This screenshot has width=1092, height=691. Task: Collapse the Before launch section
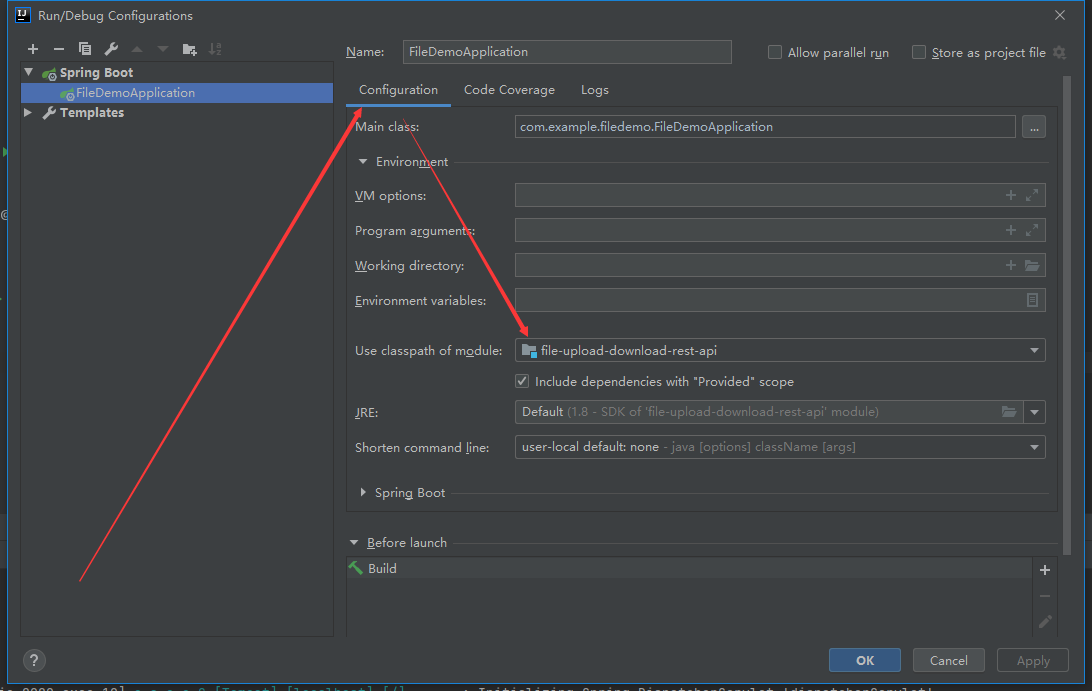coord(354,543)
